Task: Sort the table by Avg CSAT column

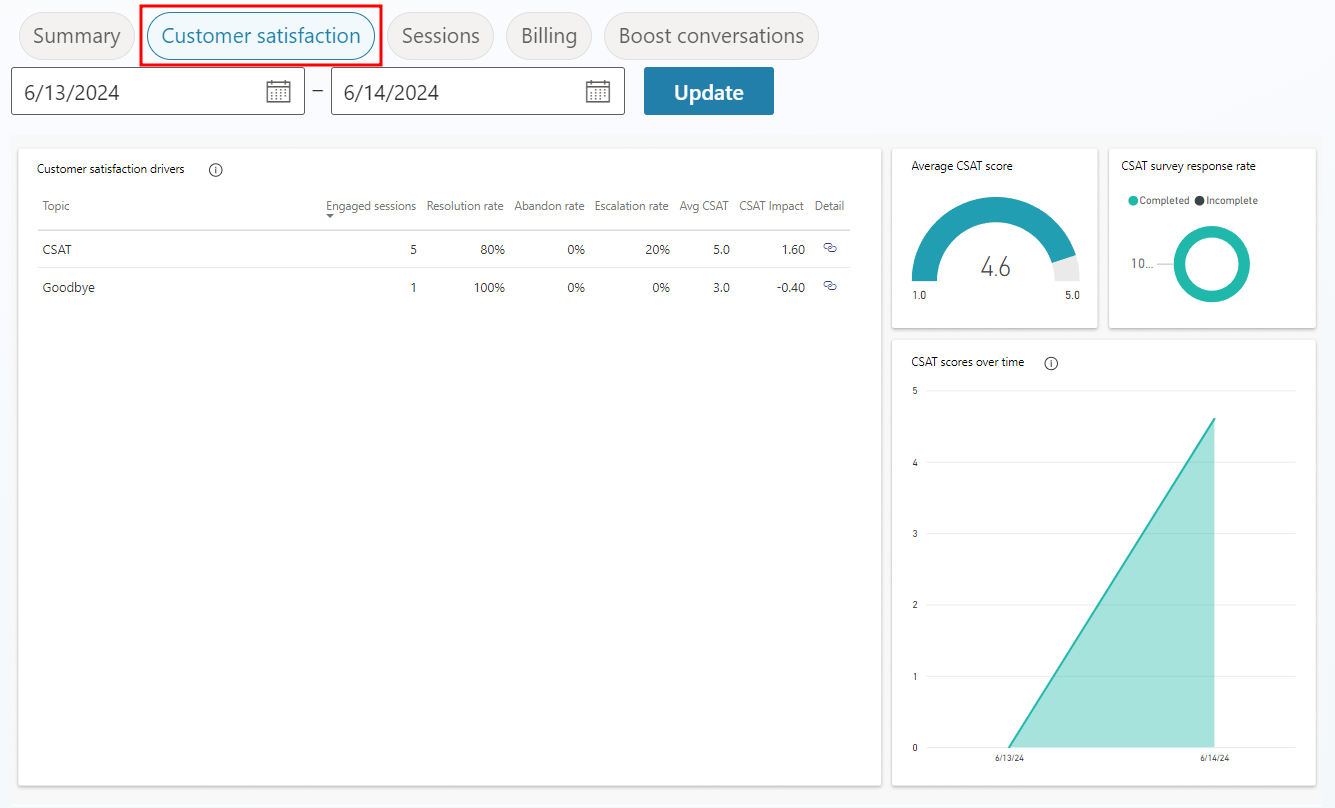Action: (x=703, y=205)
